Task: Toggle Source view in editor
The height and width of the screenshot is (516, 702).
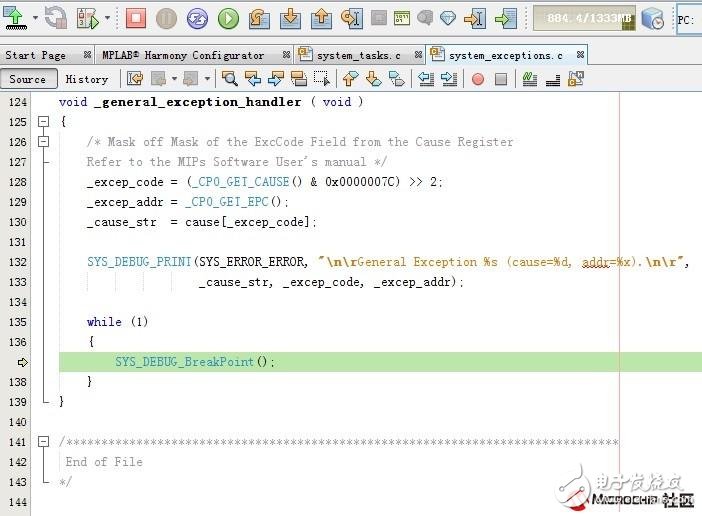Action: pos(28,79)
